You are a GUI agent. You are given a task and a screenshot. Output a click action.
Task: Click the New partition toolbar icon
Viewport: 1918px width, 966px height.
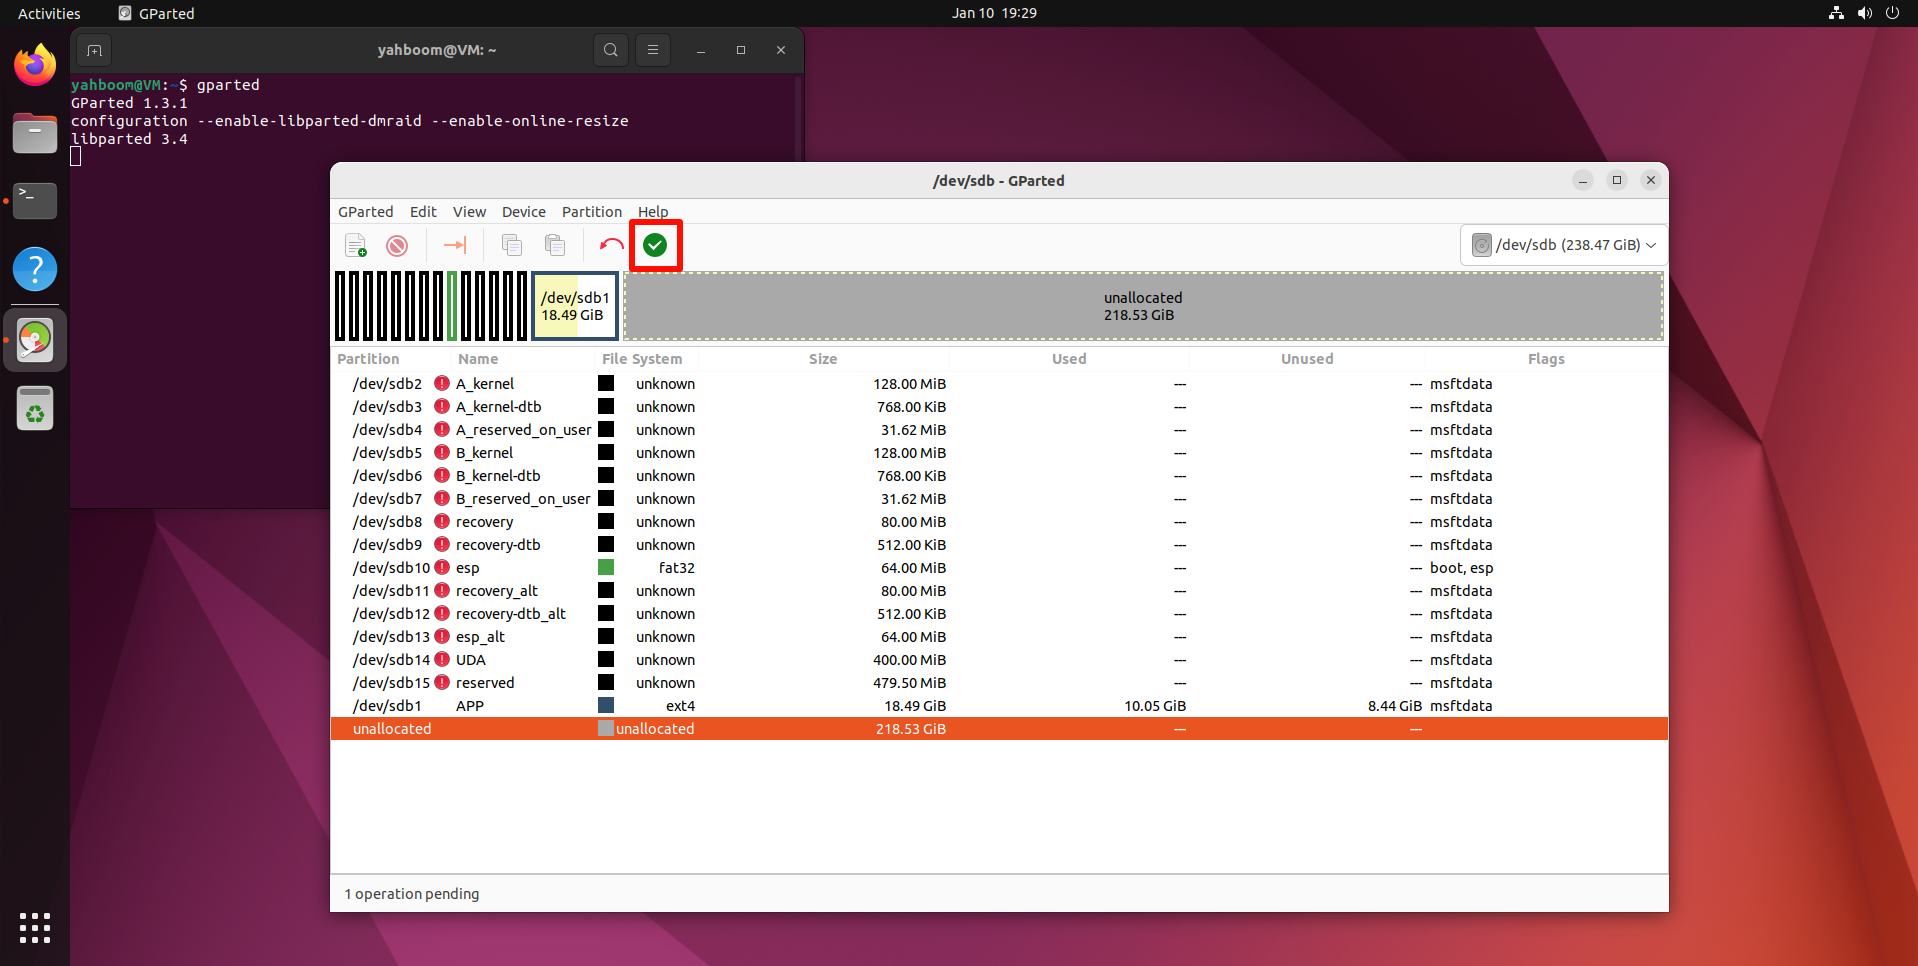coord(355,245)
